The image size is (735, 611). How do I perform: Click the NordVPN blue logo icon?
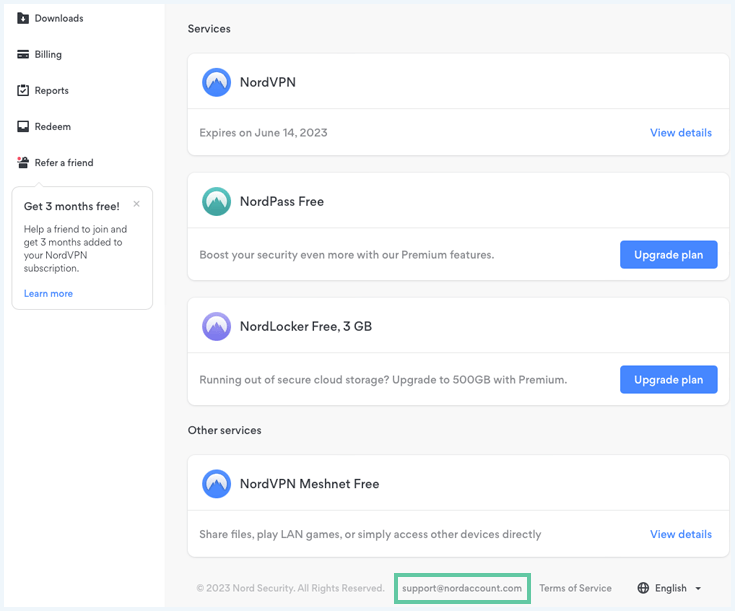pos(217,83)
